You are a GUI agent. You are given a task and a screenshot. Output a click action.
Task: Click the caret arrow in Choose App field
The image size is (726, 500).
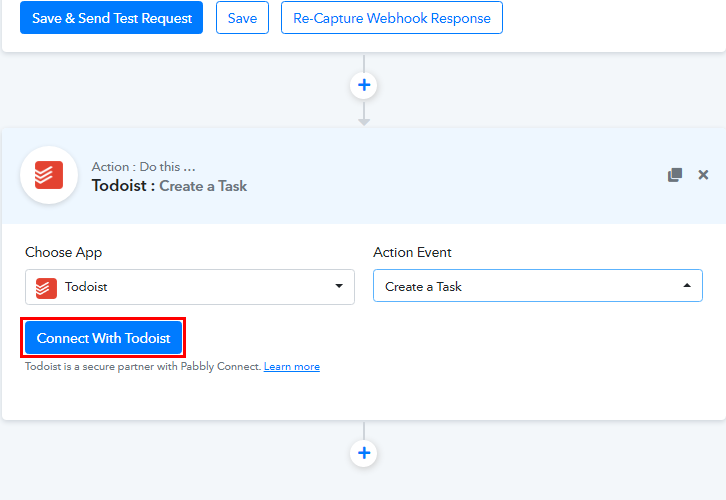point(339,286)
